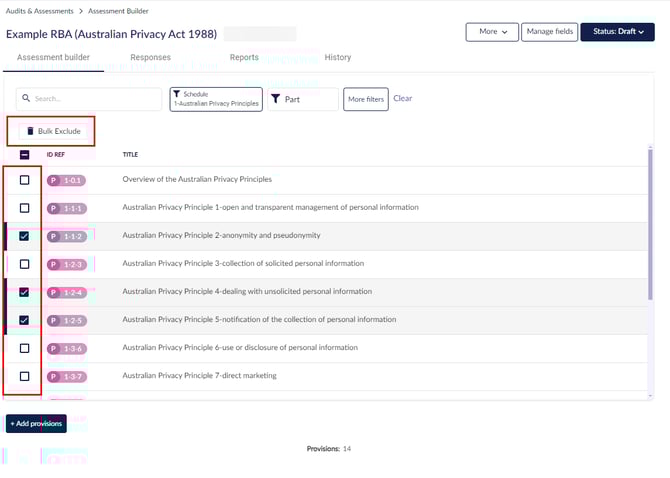The width and height of the screenshot is (670, 478).
Task: Click the P 1-1-1 ID badge
Action: pyautogui.click(x=67, y=208)
